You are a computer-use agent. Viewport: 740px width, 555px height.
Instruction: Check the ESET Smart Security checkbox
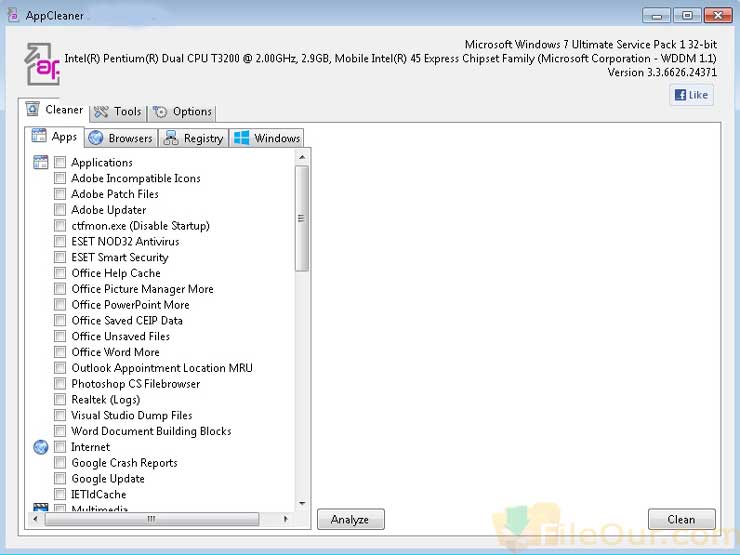click(60, 257)
